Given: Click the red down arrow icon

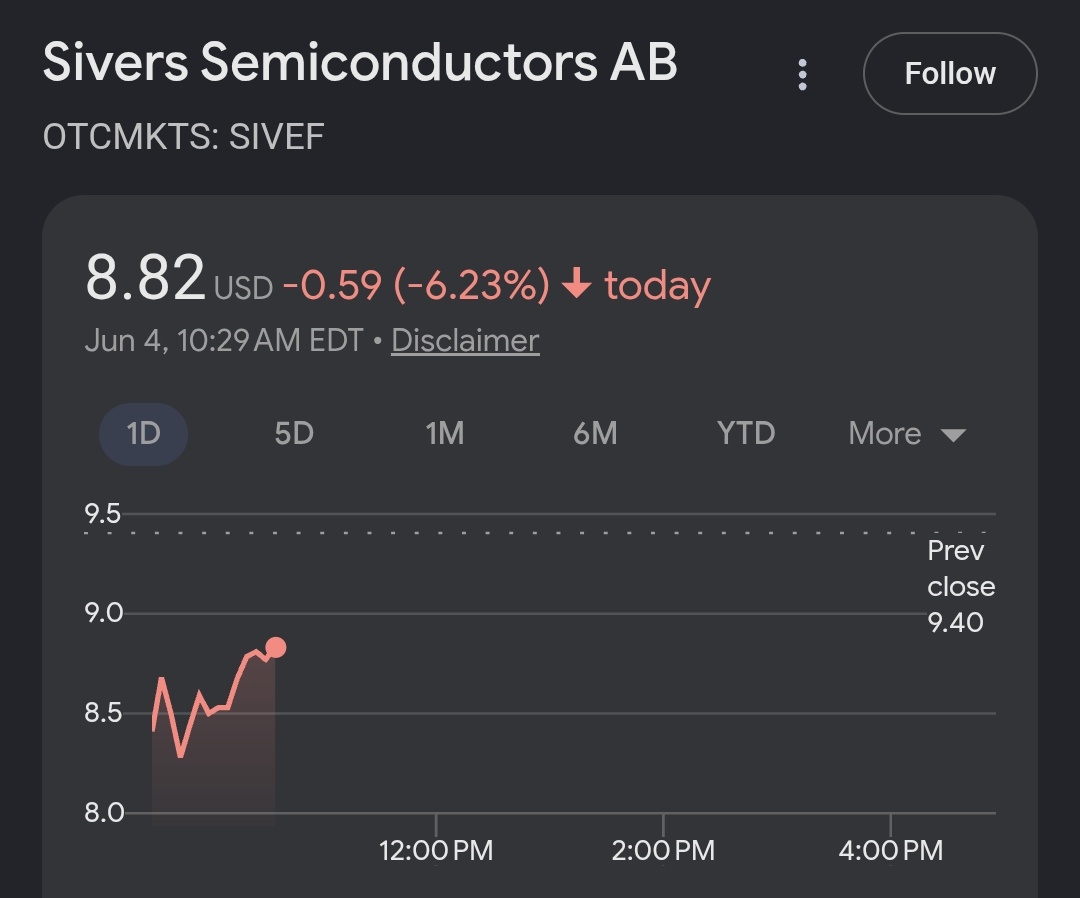Looking at the screenshot, I should pyautogui.click(x=577, y=283).
